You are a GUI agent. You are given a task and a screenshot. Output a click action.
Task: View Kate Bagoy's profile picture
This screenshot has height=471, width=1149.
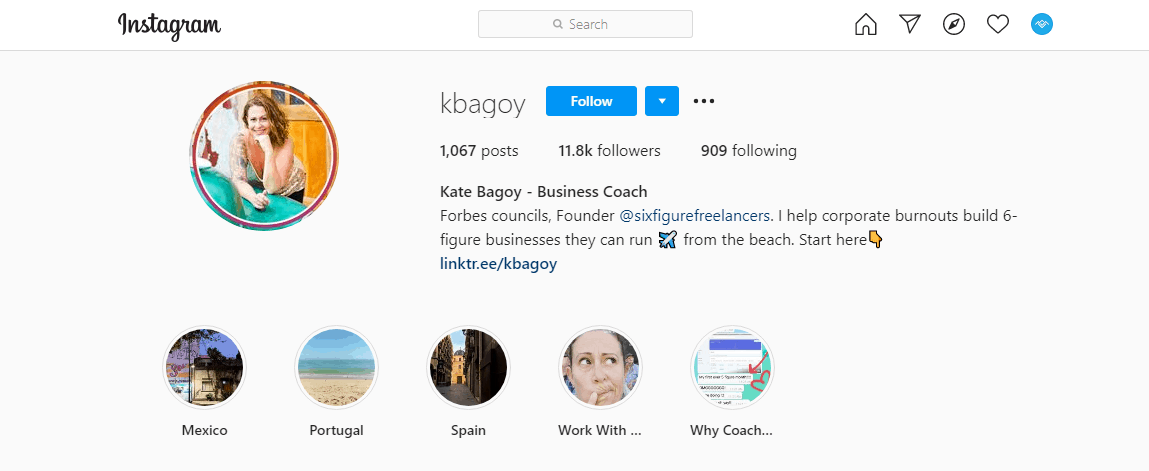[x=264, y=155]
